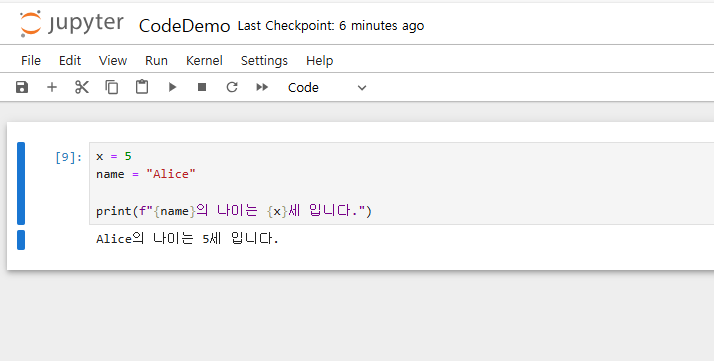Click the print f-string code line
Image resolution: width=714 pixels, height=361 pixels.
pos(234,211)
